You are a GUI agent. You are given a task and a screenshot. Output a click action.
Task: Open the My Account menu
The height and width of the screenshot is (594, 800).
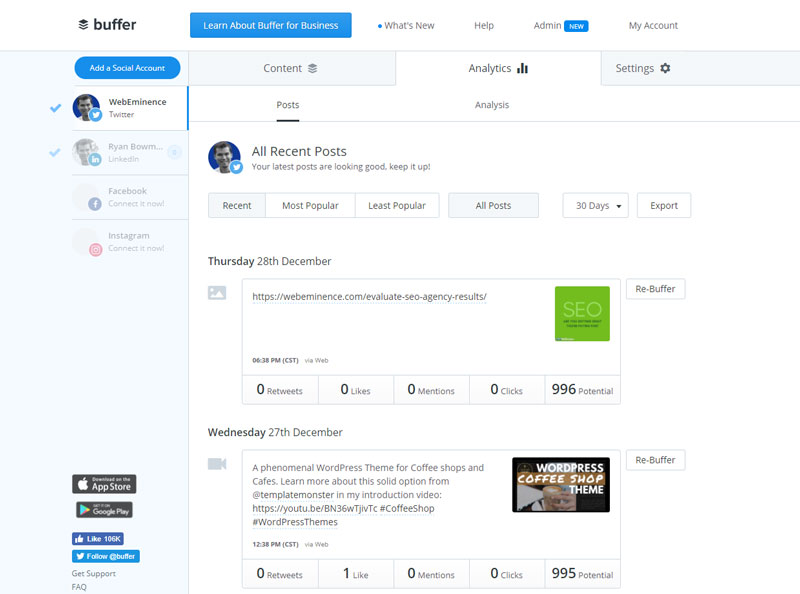[x=653, y=26]
